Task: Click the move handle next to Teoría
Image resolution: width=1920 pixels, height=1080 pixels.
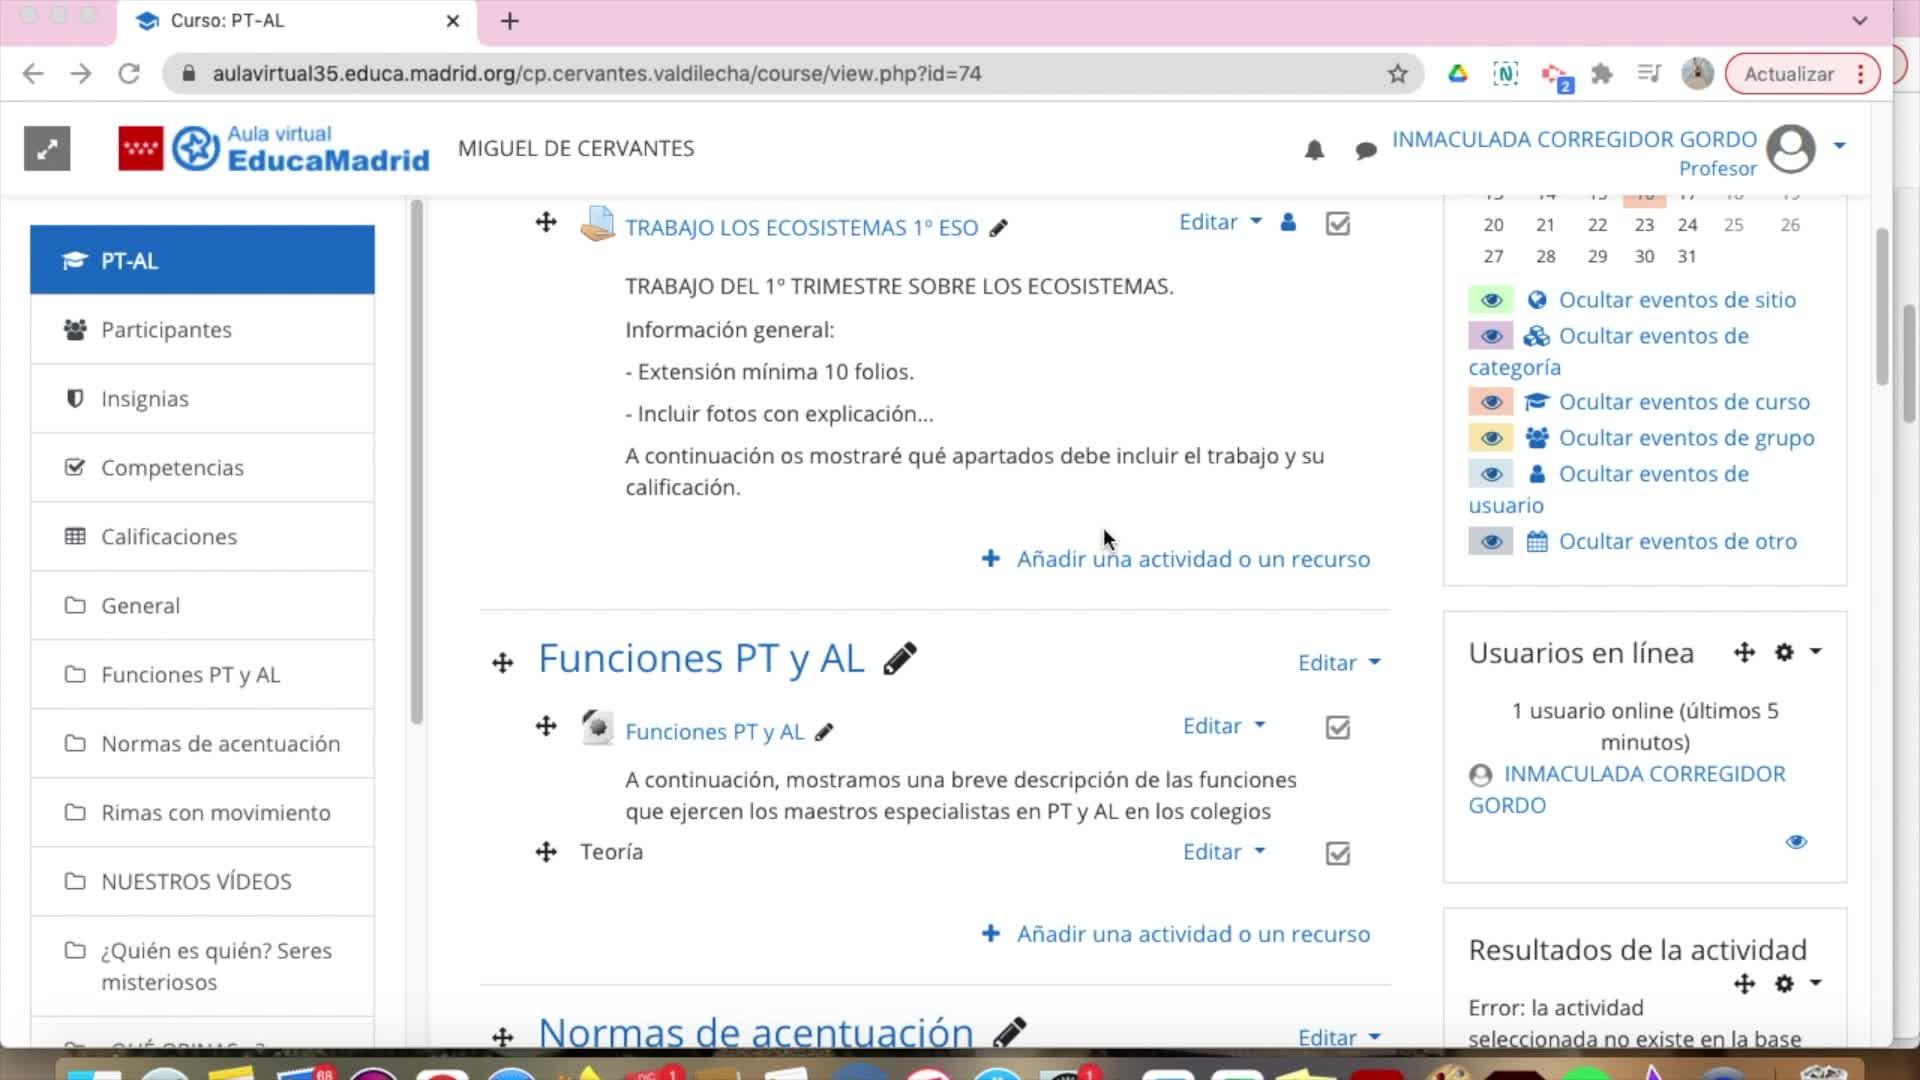Action: point(546,852)
